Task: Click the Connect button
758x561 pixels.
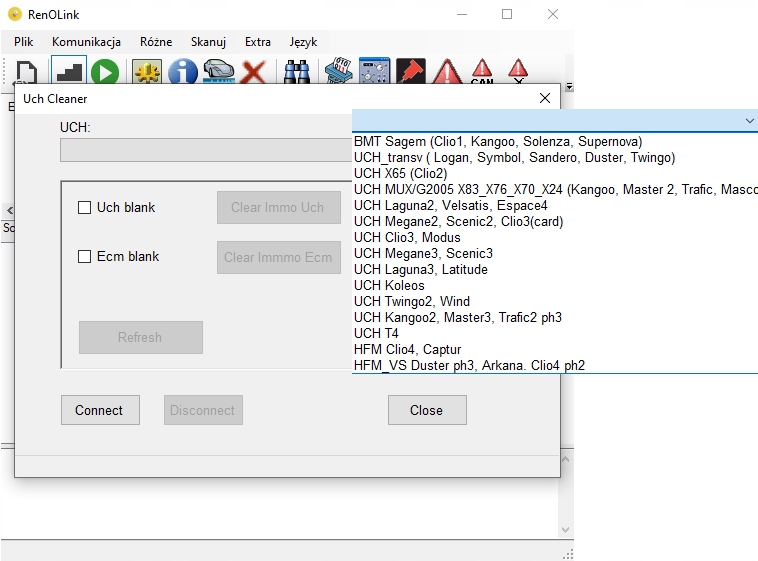Action: click(100, 410)
